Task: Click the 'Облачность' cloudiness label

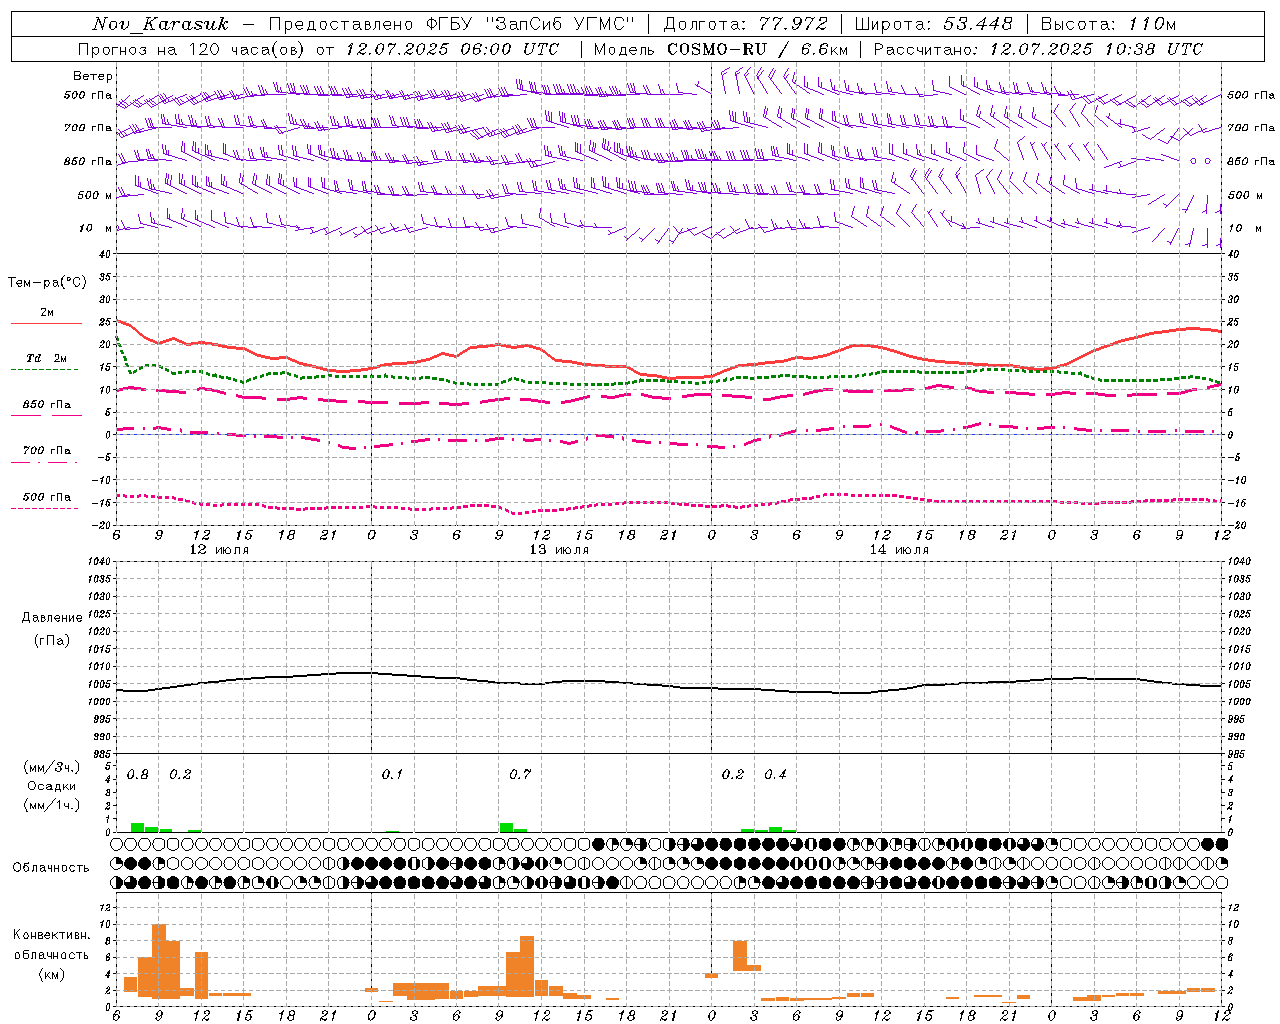Action: point(51,868)
